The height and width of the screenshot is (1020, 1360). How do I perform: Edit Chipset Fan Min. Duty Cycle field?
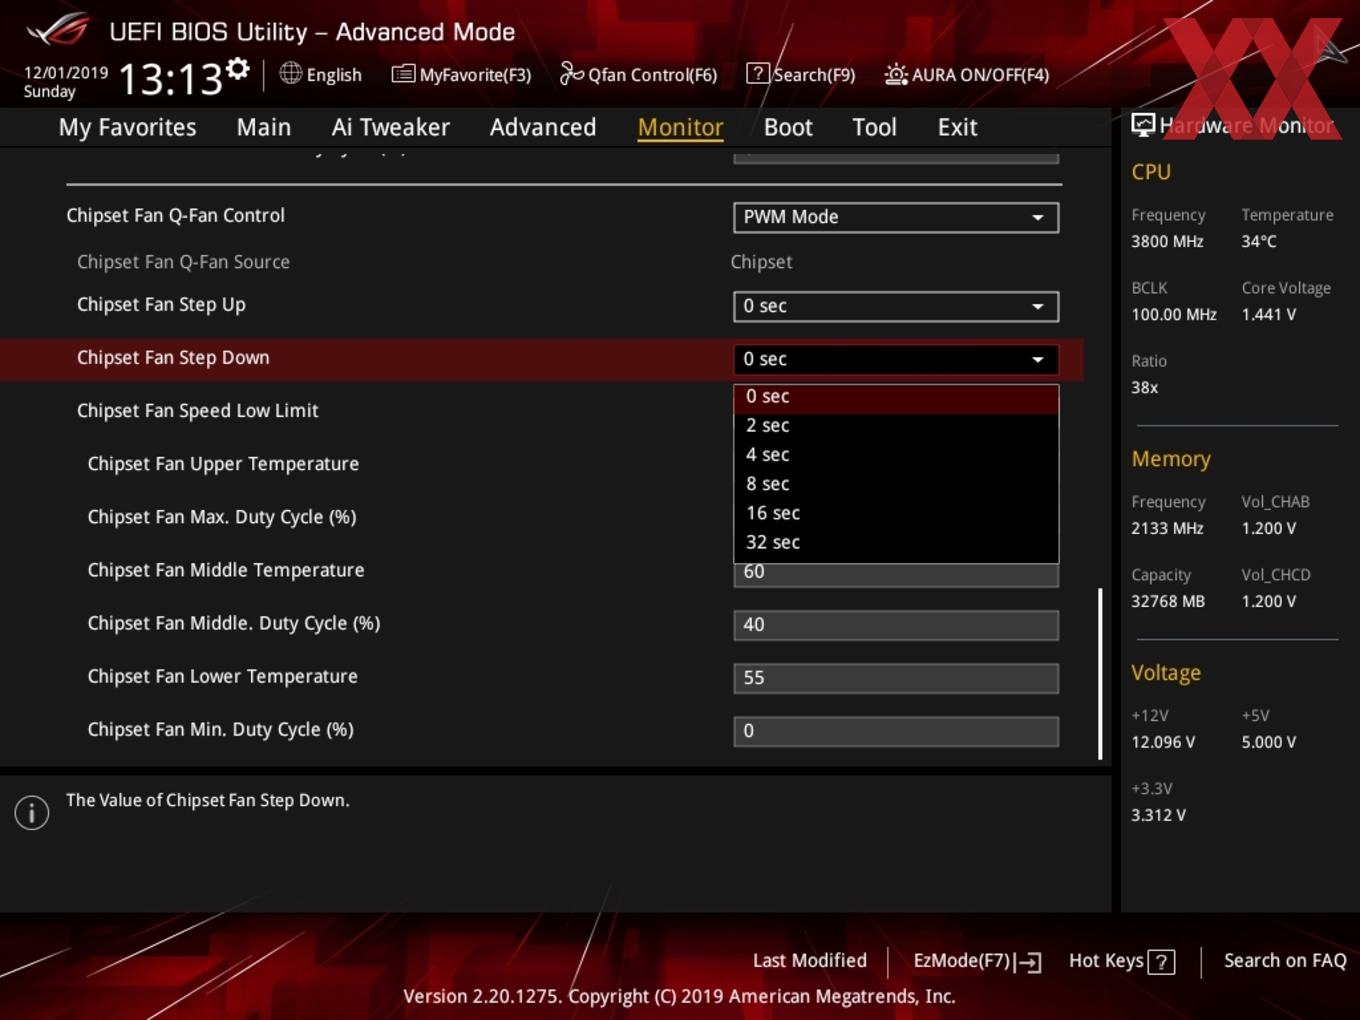click(x=896, y=731)
